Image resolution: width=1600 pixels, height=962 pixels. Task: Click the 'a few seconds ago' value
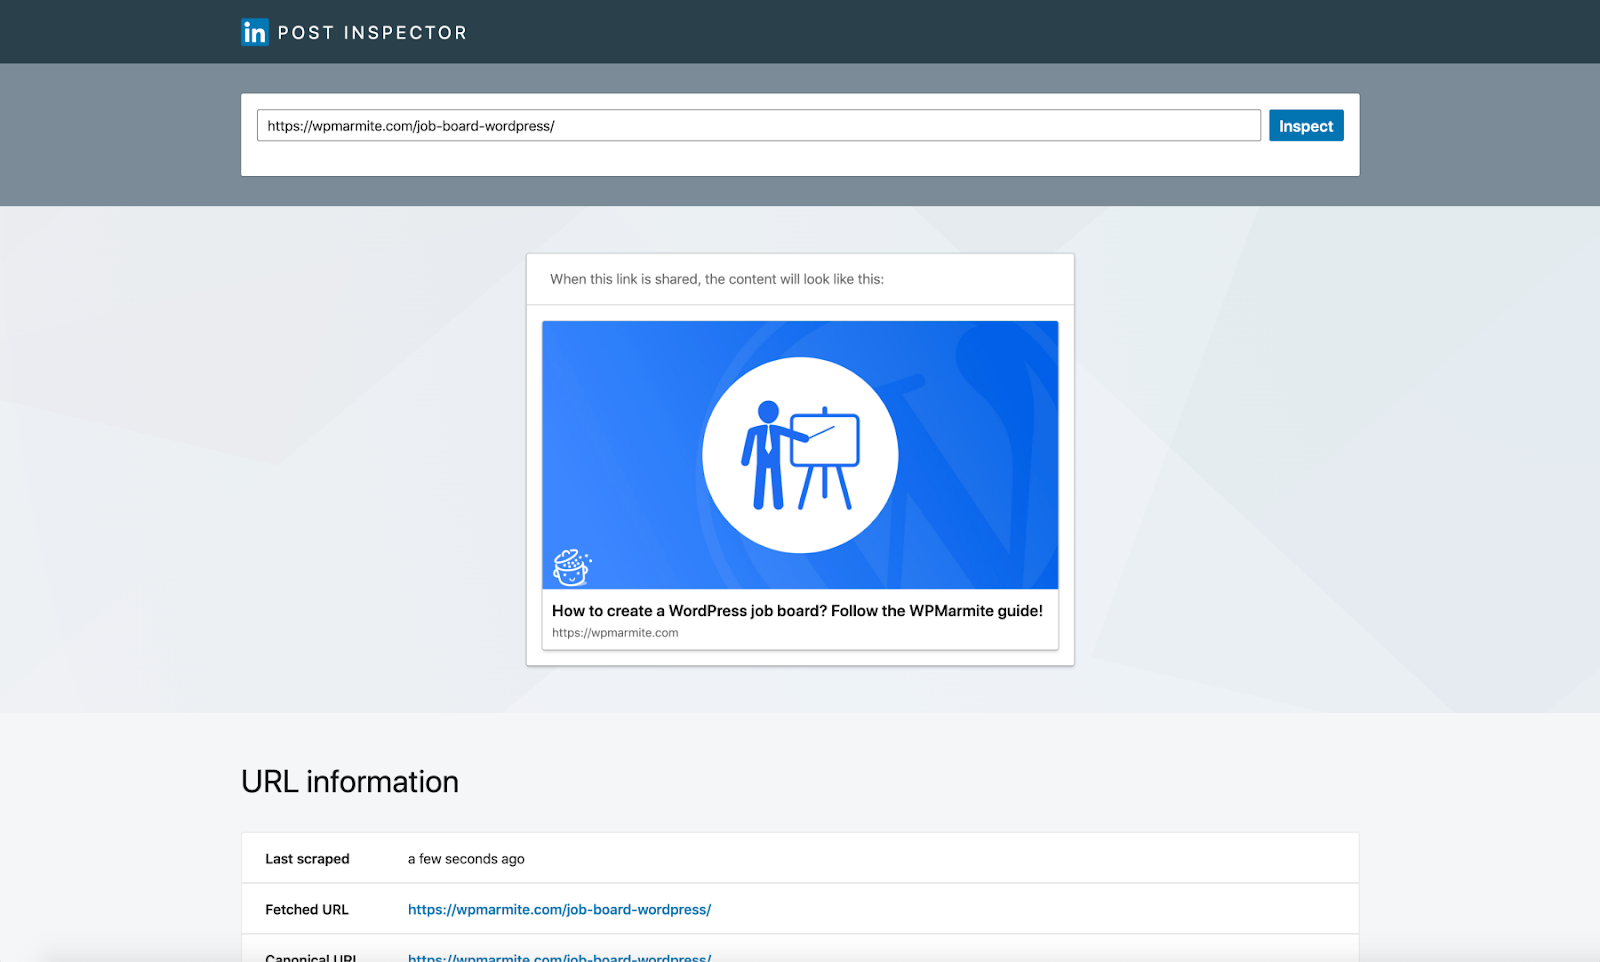466,859
